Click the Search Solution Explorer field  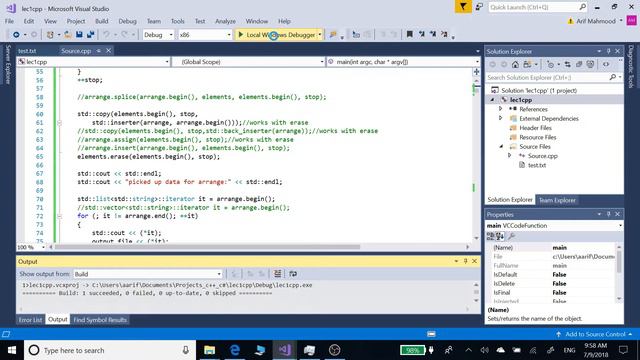pyautogui.click(x=553, y=78)
